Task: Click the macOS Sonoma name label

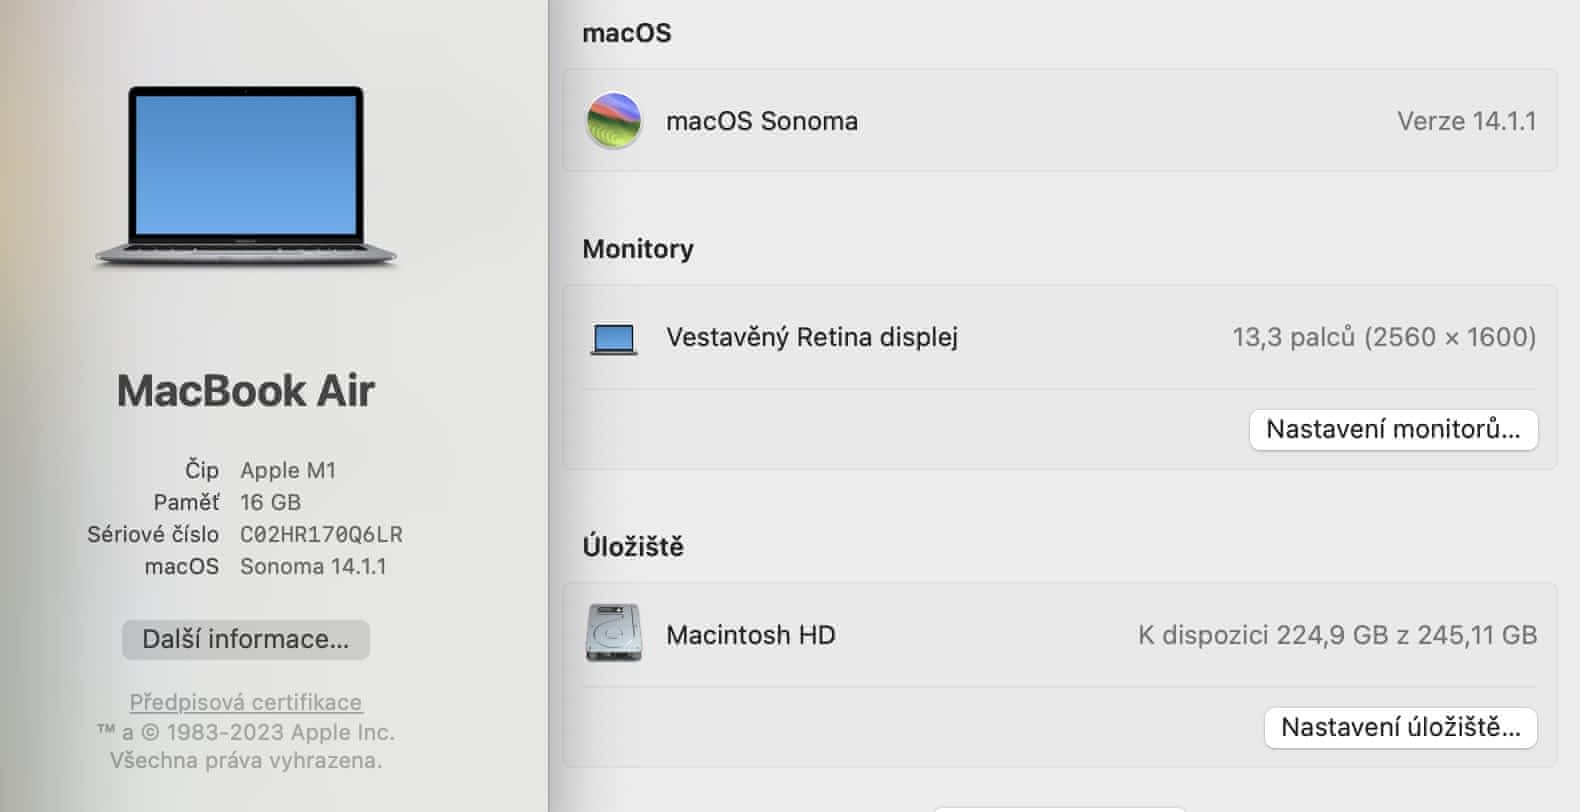Action: (x=762, y=121)
